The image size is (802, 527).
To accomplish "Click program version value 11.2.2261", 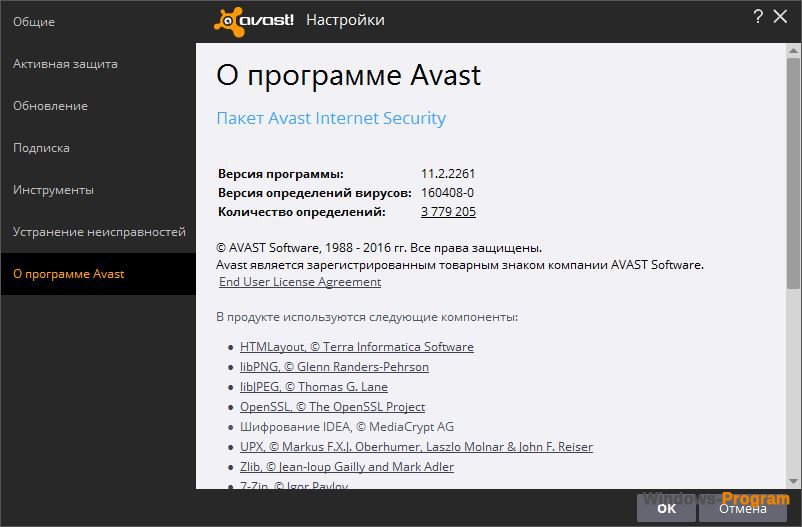I will (448, 173).
